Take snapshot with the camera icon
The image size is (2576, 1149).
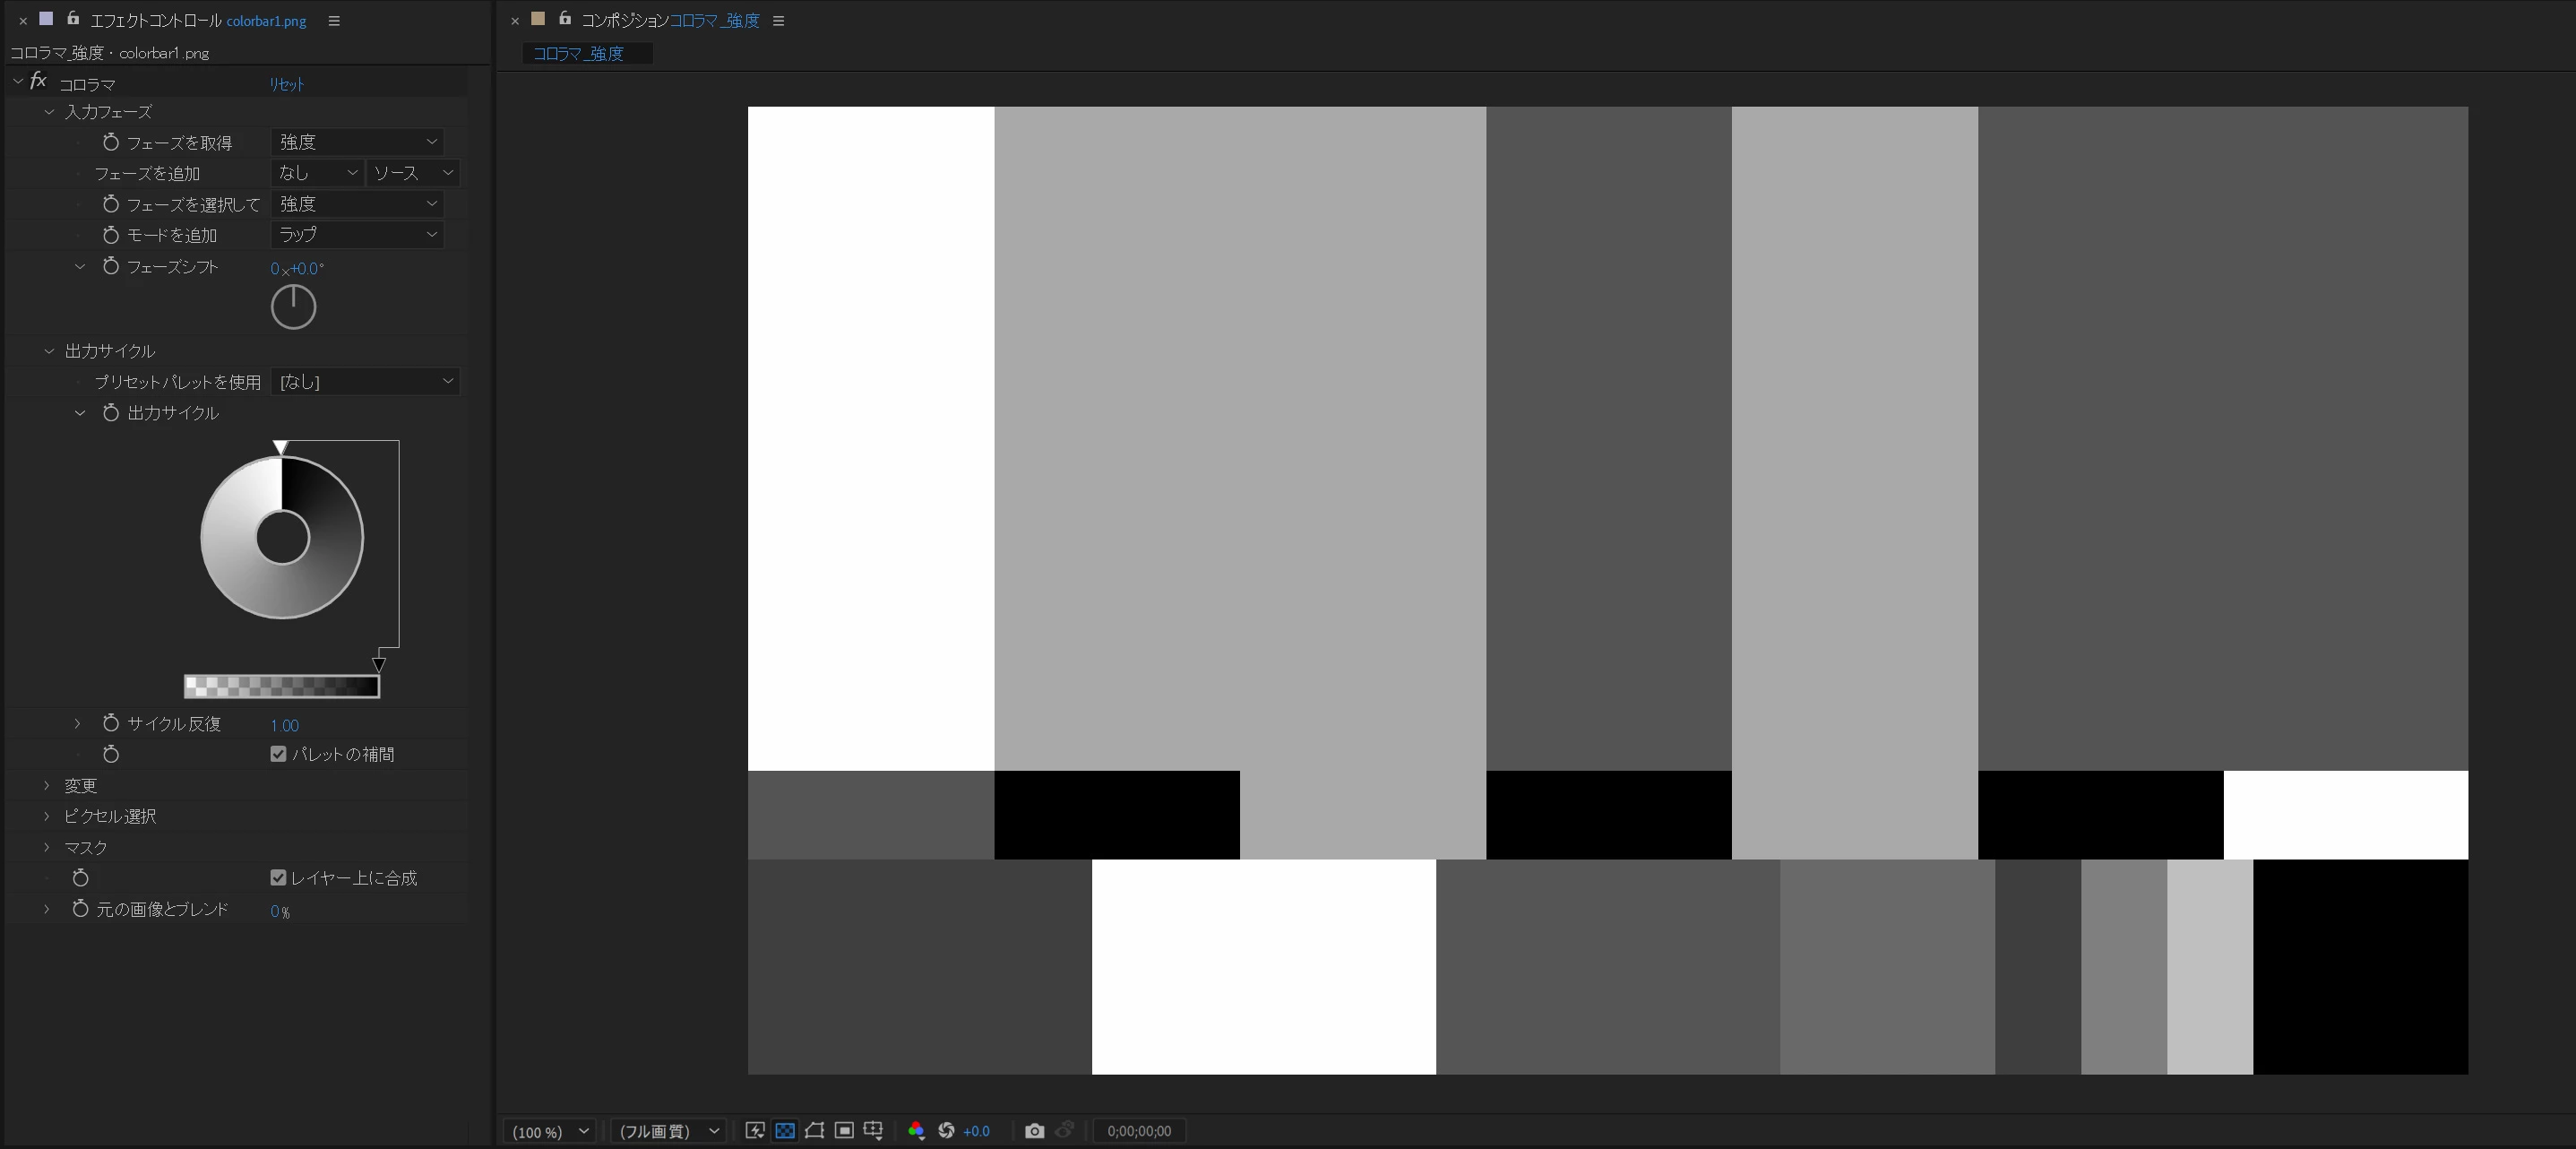pos(1034,1131)
